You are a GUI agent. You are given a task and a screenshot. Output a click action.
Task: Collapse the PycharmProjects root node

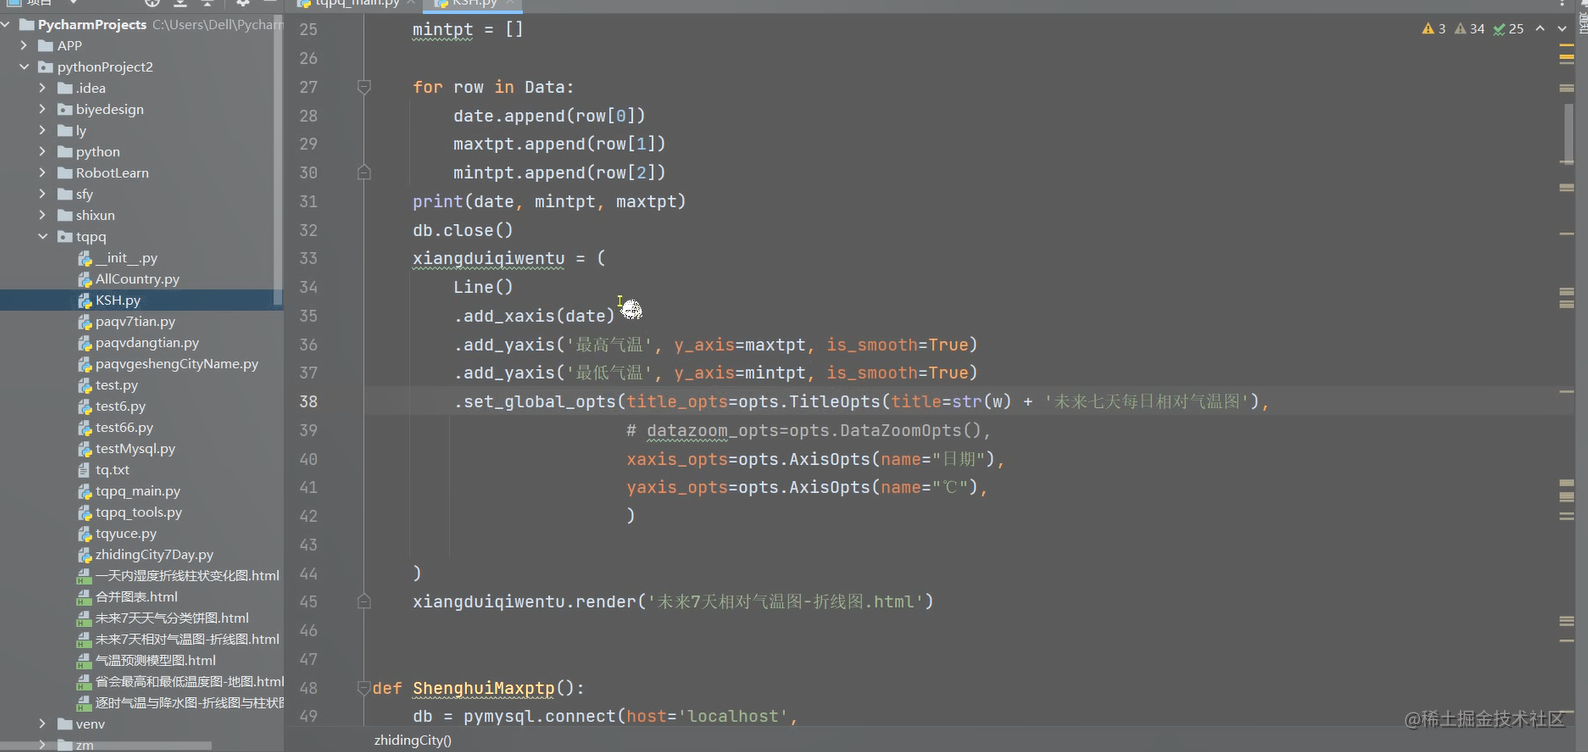[7, 24]
